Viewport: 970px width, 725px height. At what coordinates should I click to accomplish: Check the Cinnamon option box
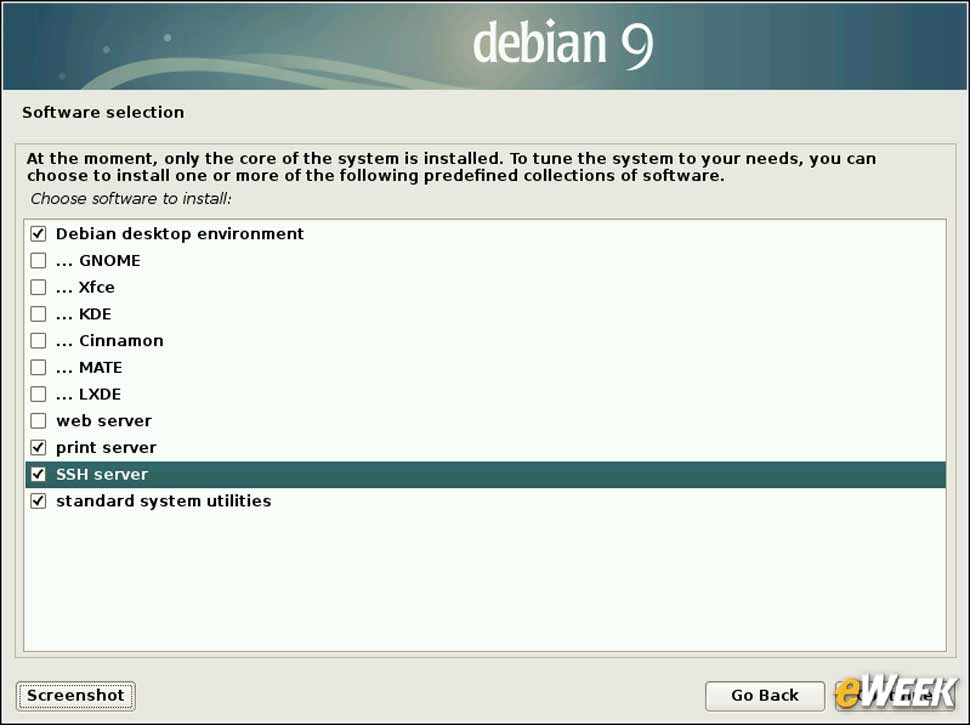pyautogui.click(x=38, y=340)
